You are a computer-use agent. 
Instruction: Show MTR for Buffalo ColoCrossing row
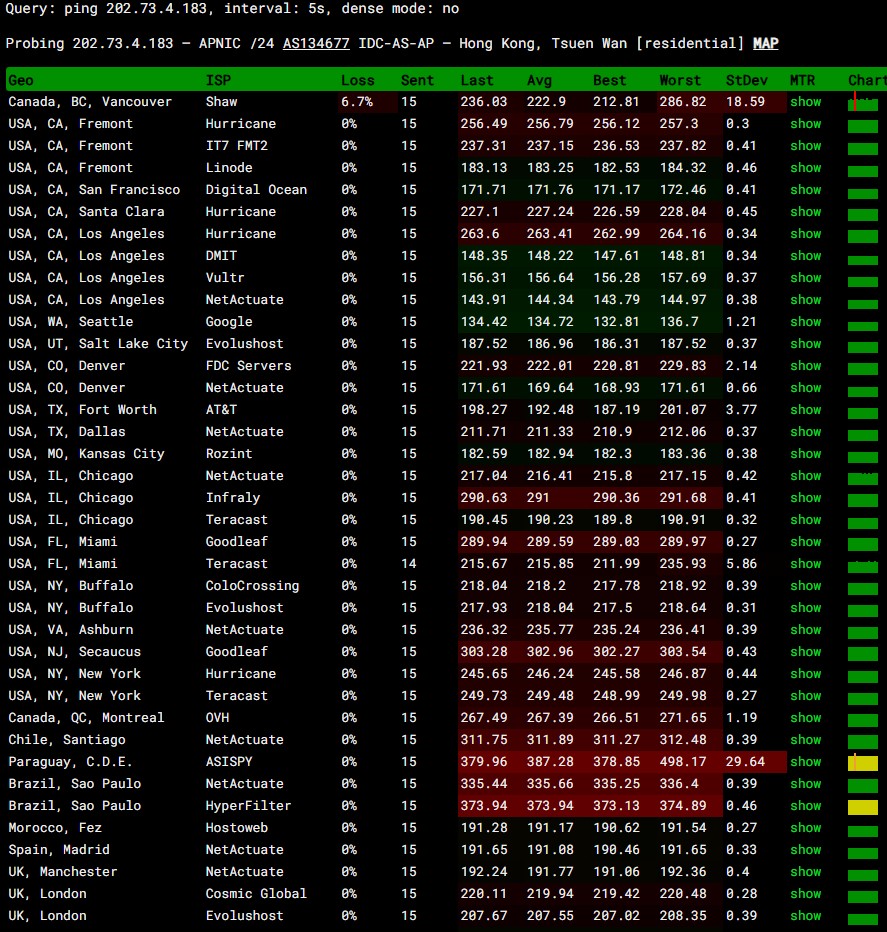point(806,585)
